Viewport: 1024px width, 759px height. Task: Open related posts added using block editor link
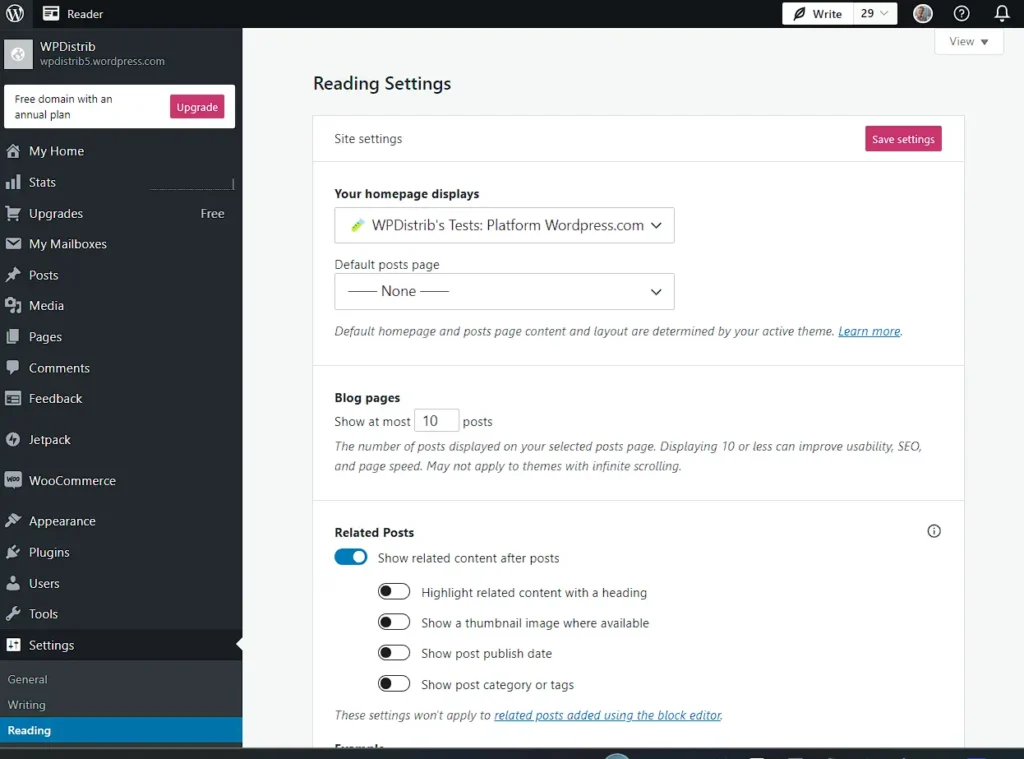(607, 715)
